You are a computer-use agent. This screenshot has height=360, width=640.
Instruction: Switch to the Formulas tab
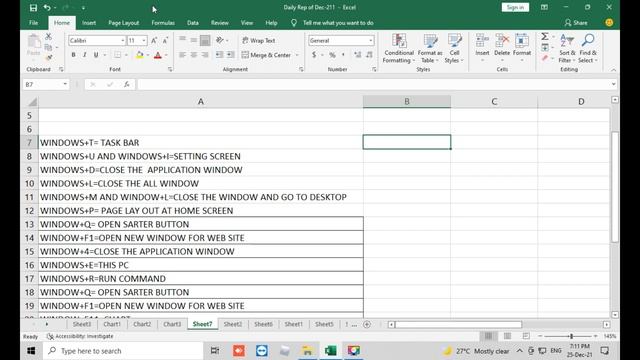[x=163, y=23]
